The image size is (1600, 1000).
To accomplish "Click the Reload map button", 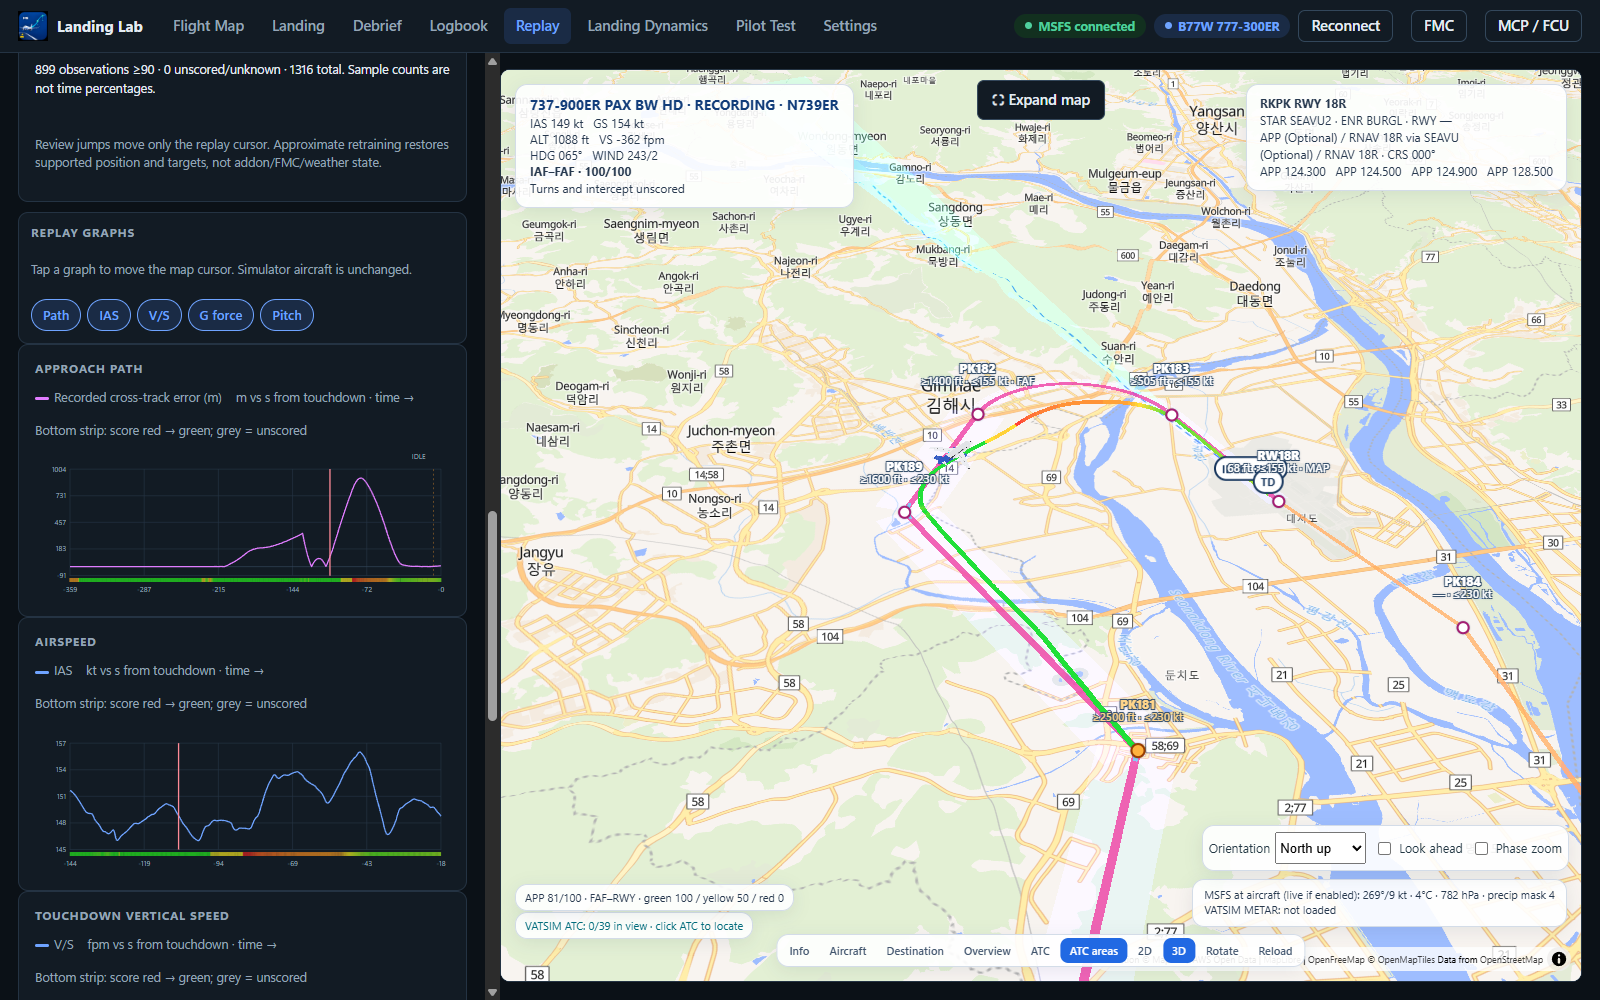I will point(1275,951).
